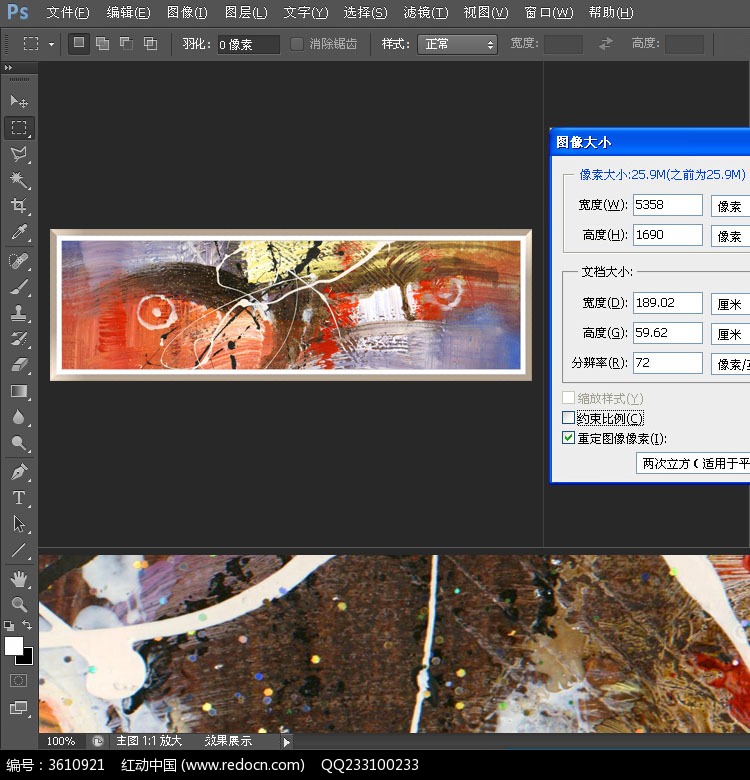
Task: Click the resolution field showing 72
Action: (x=667, y=363)
